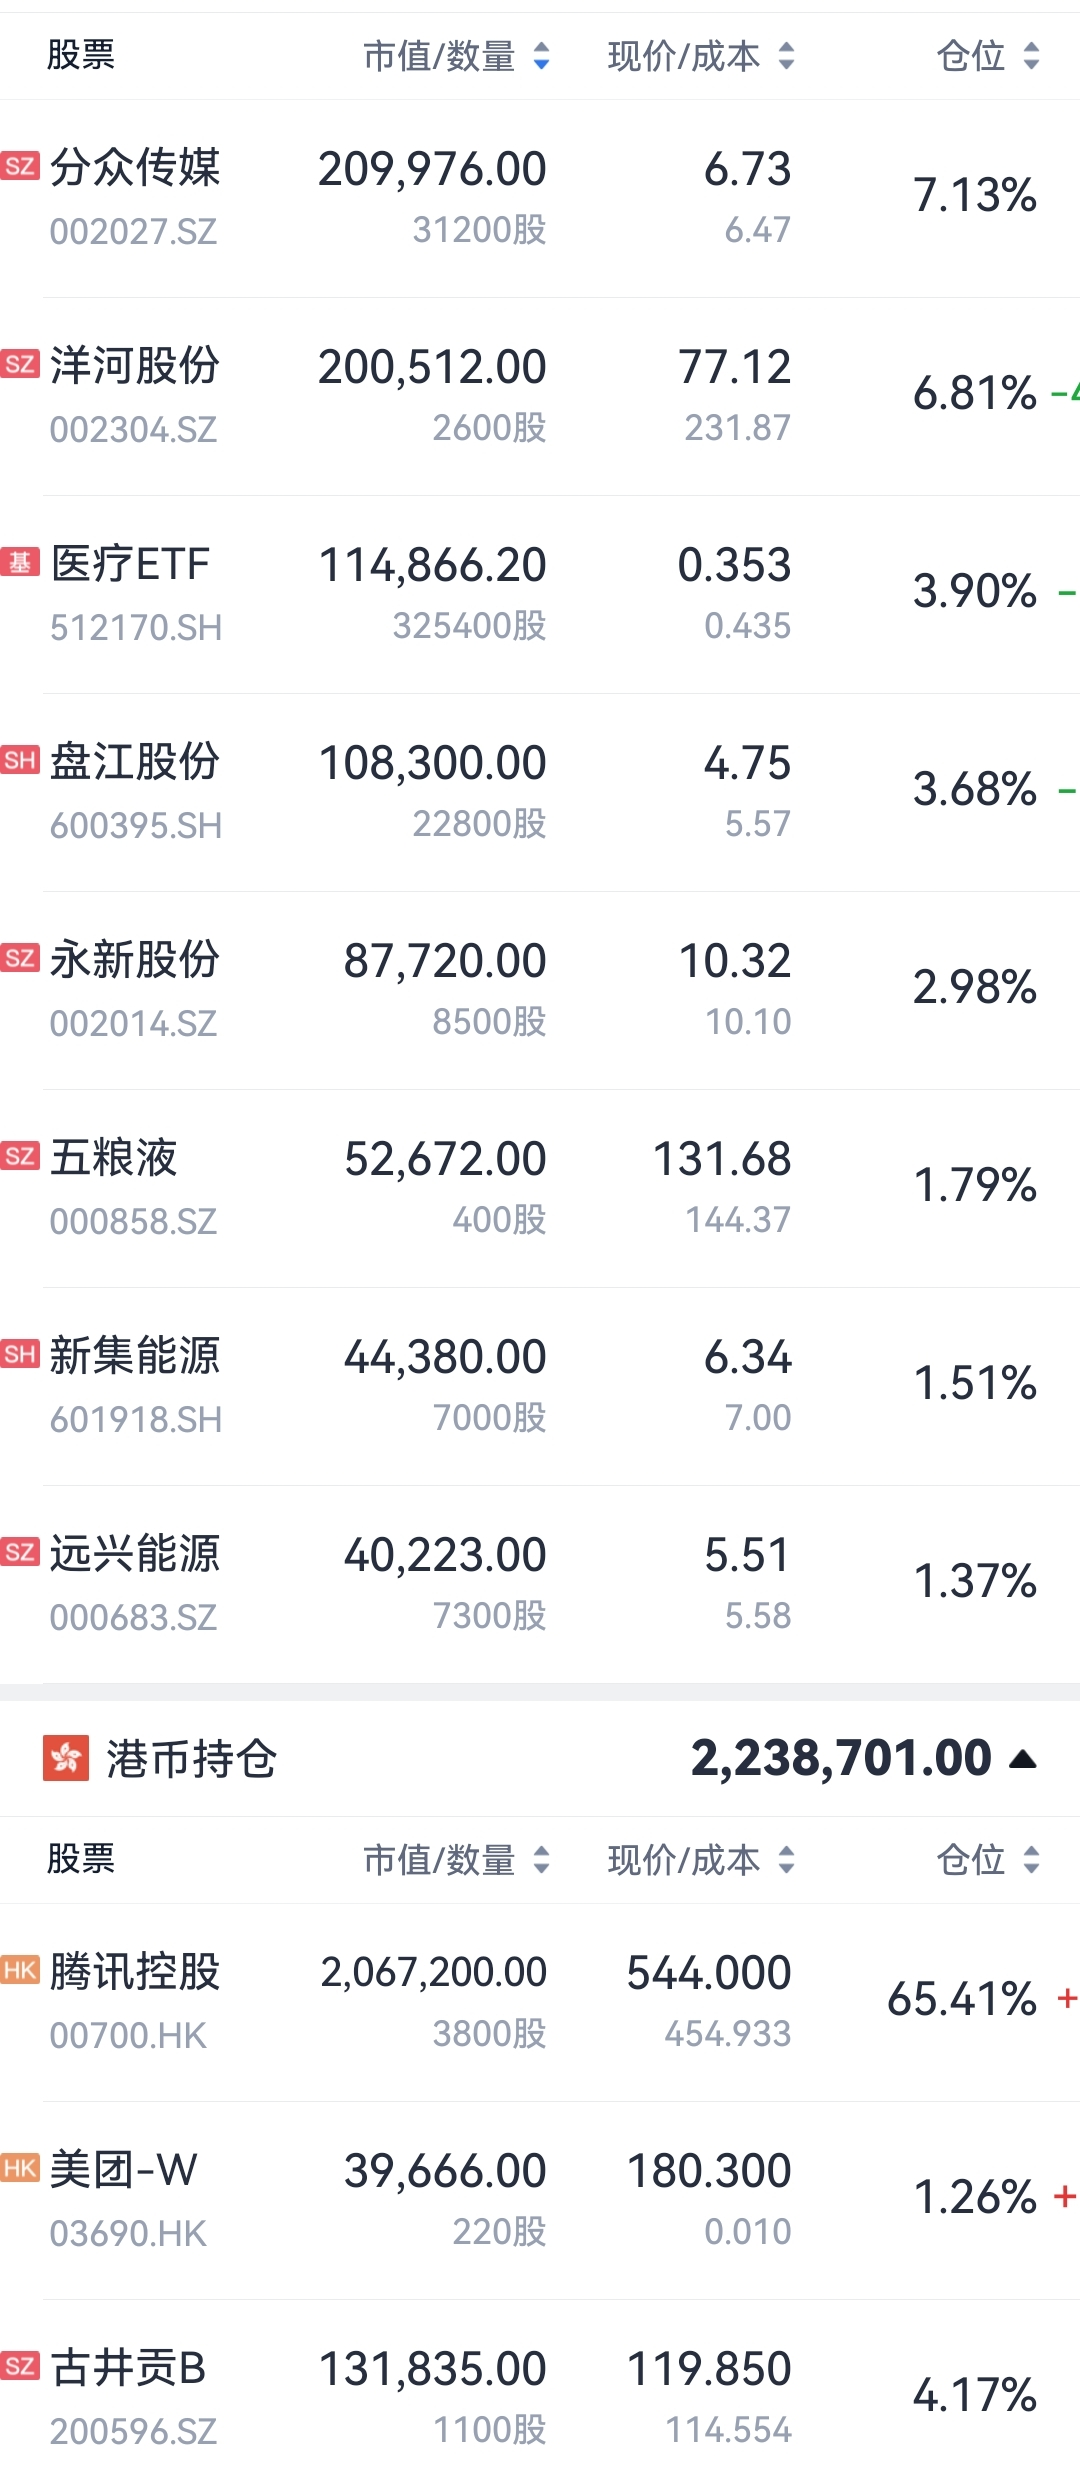Click SH badge beside 新集能源
1080x2481 pixels.
point(20,1354)
